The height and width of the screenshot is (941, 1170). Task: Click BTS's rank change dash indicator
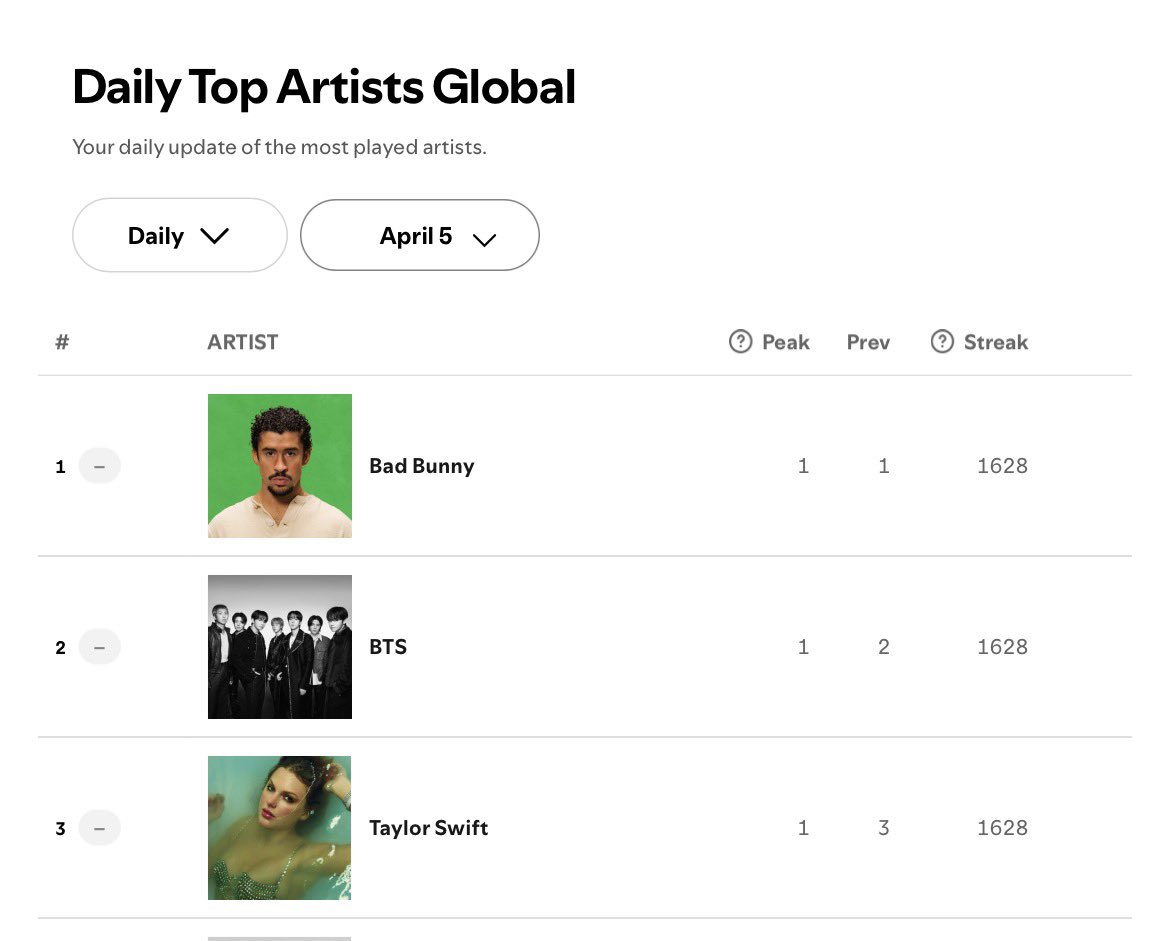[99, 647]
